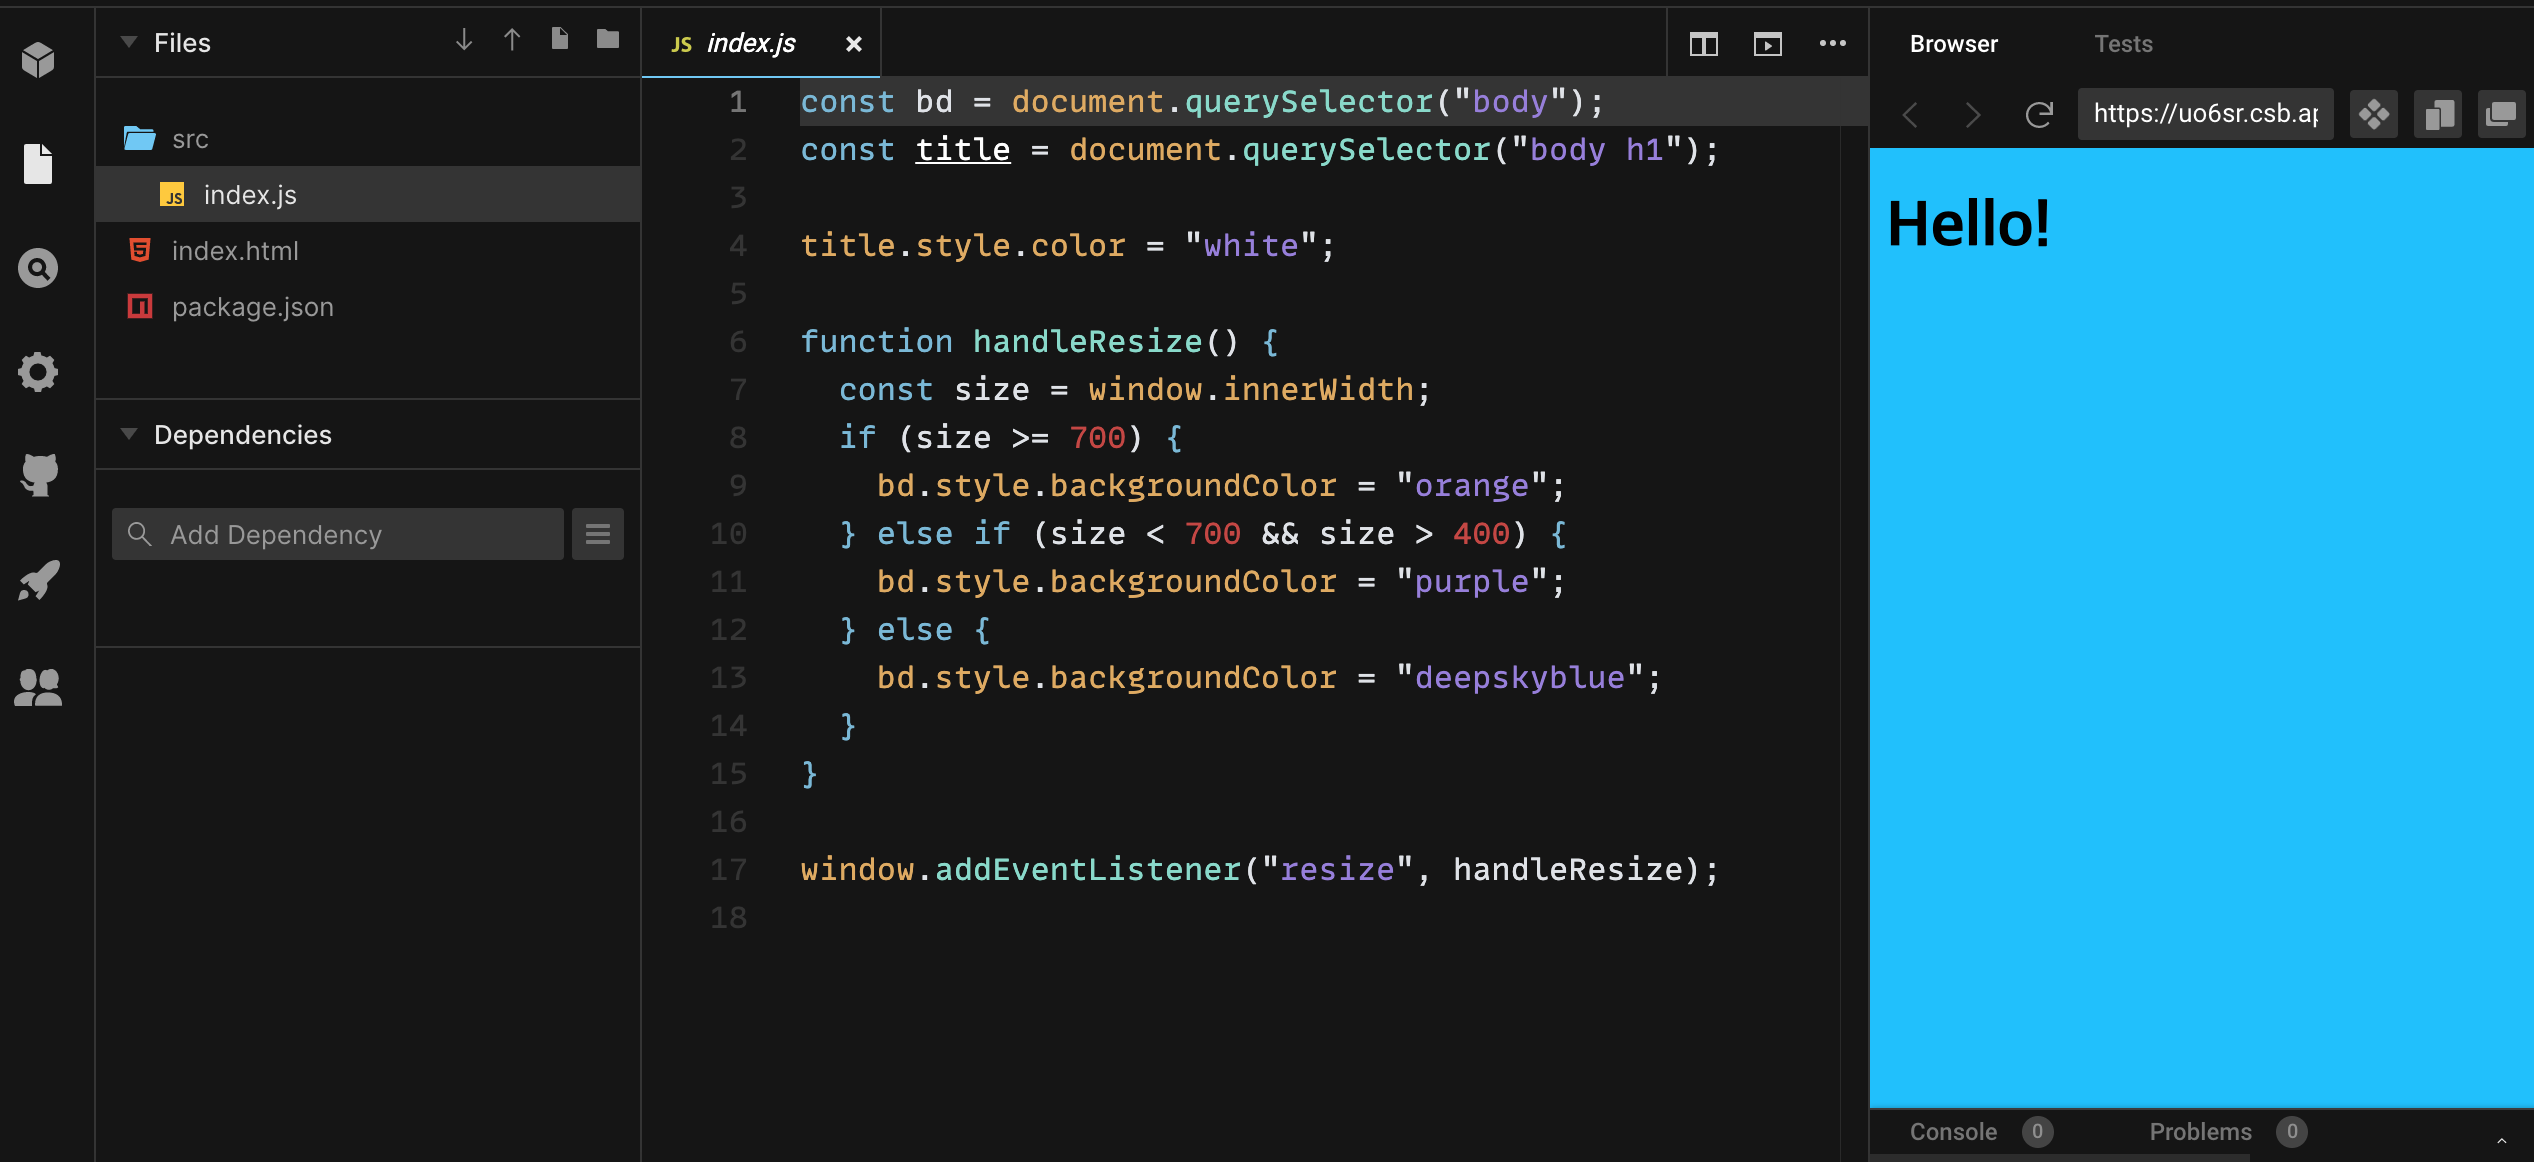Open index.html in the file tree
Screen dimensions: 2534x1162
tap(235, 251)
